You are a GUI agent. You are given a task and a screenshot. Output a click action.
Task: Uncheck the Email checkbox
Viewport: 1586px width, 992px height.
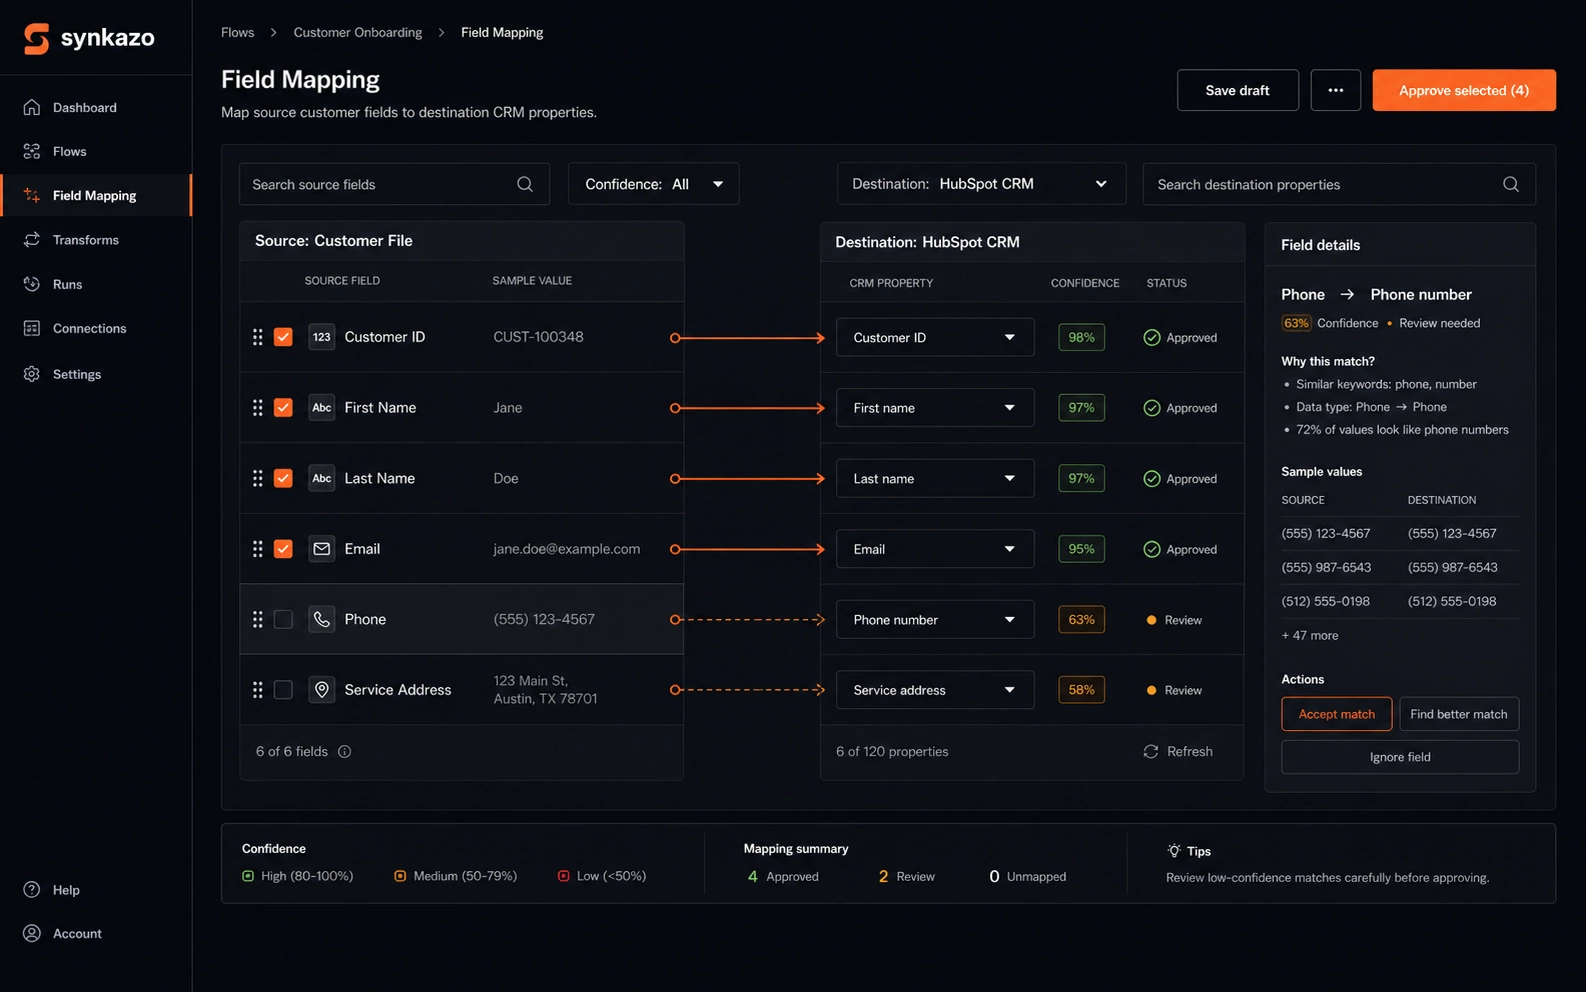tap(283, 549)
